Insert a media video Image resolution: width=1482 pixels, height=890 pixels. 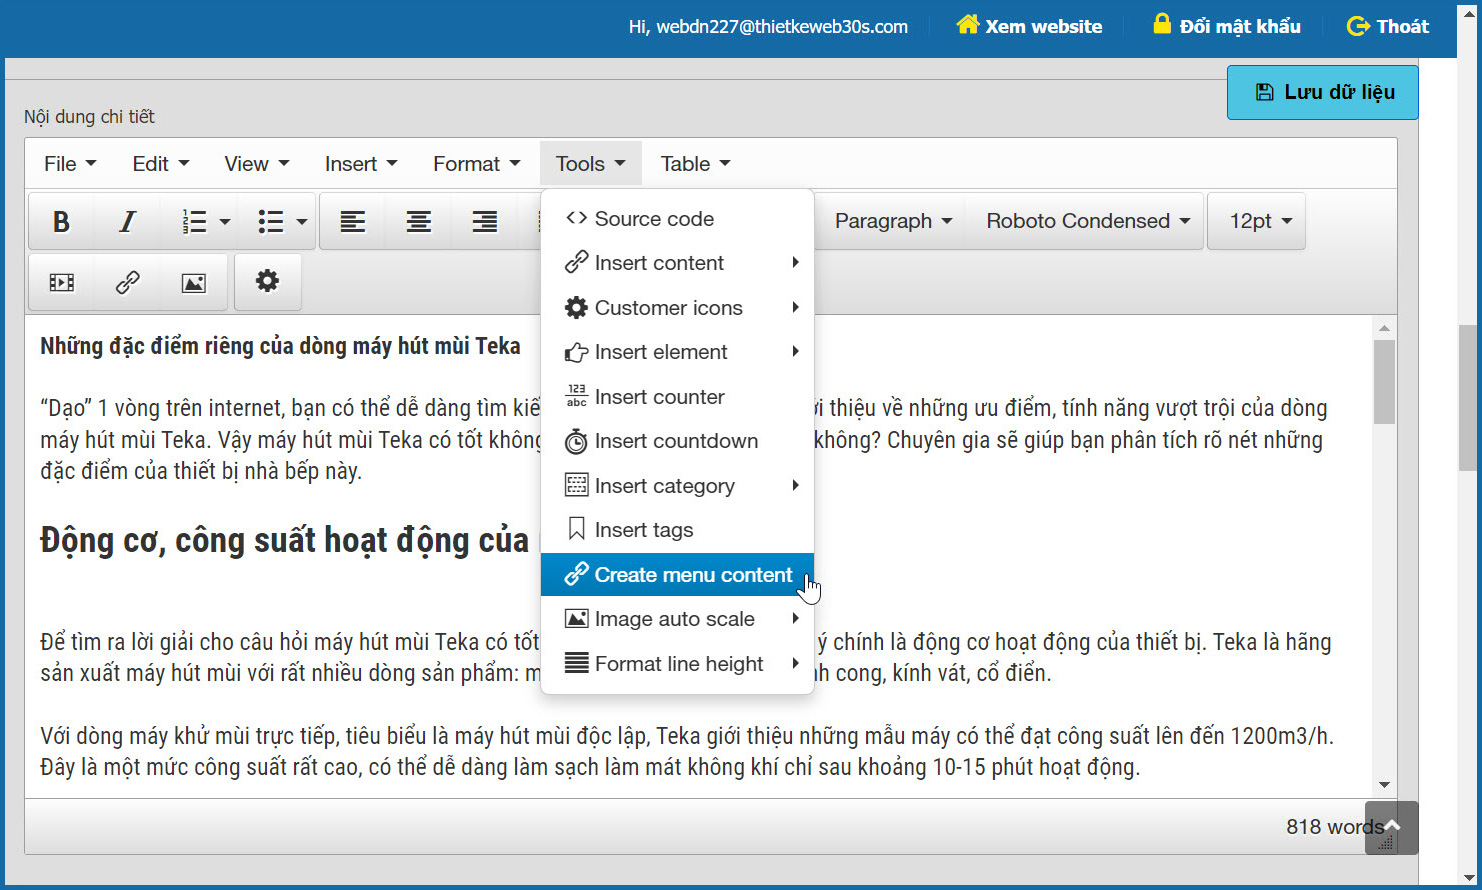[61, 283]
